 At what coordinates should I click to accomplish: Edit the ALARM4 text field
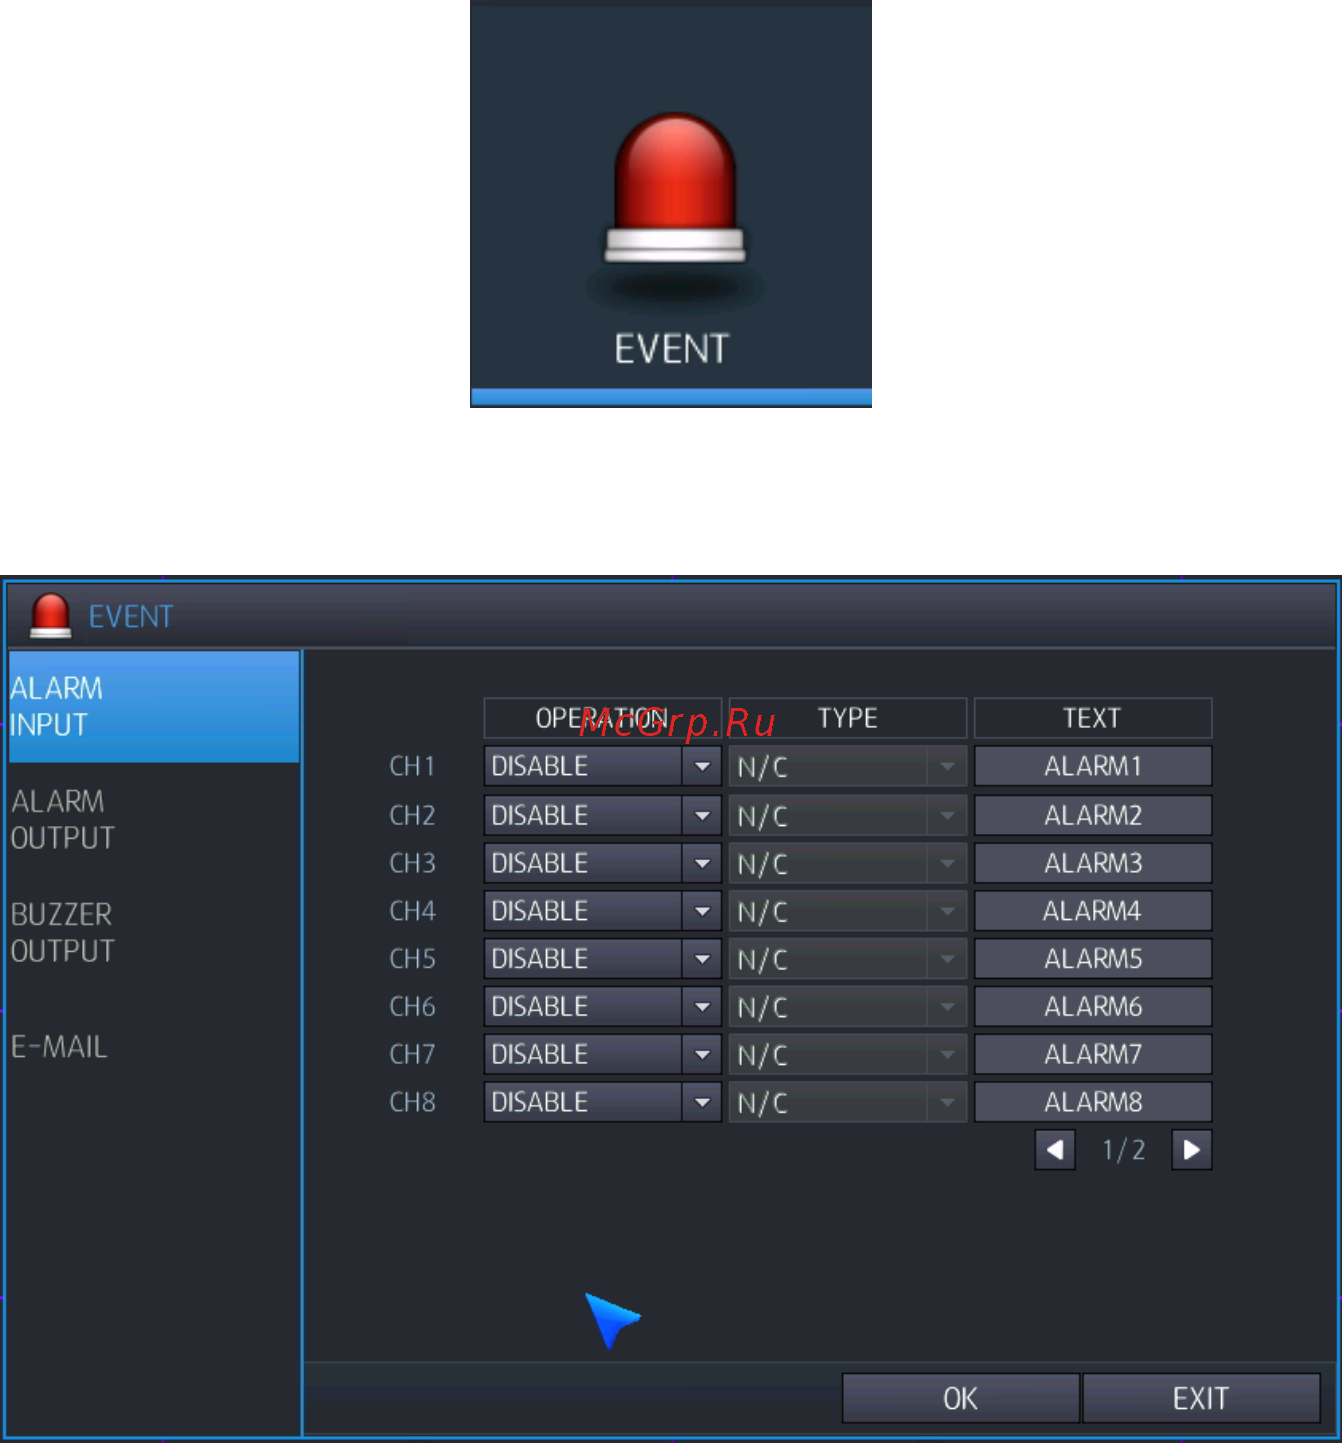pos(1093,911)
